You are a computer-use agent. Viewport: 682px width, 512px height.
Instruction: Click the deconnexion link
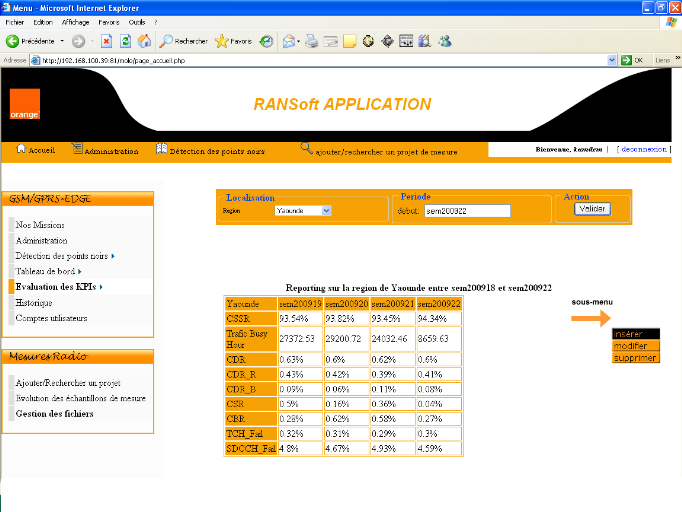tap(643, 149)
